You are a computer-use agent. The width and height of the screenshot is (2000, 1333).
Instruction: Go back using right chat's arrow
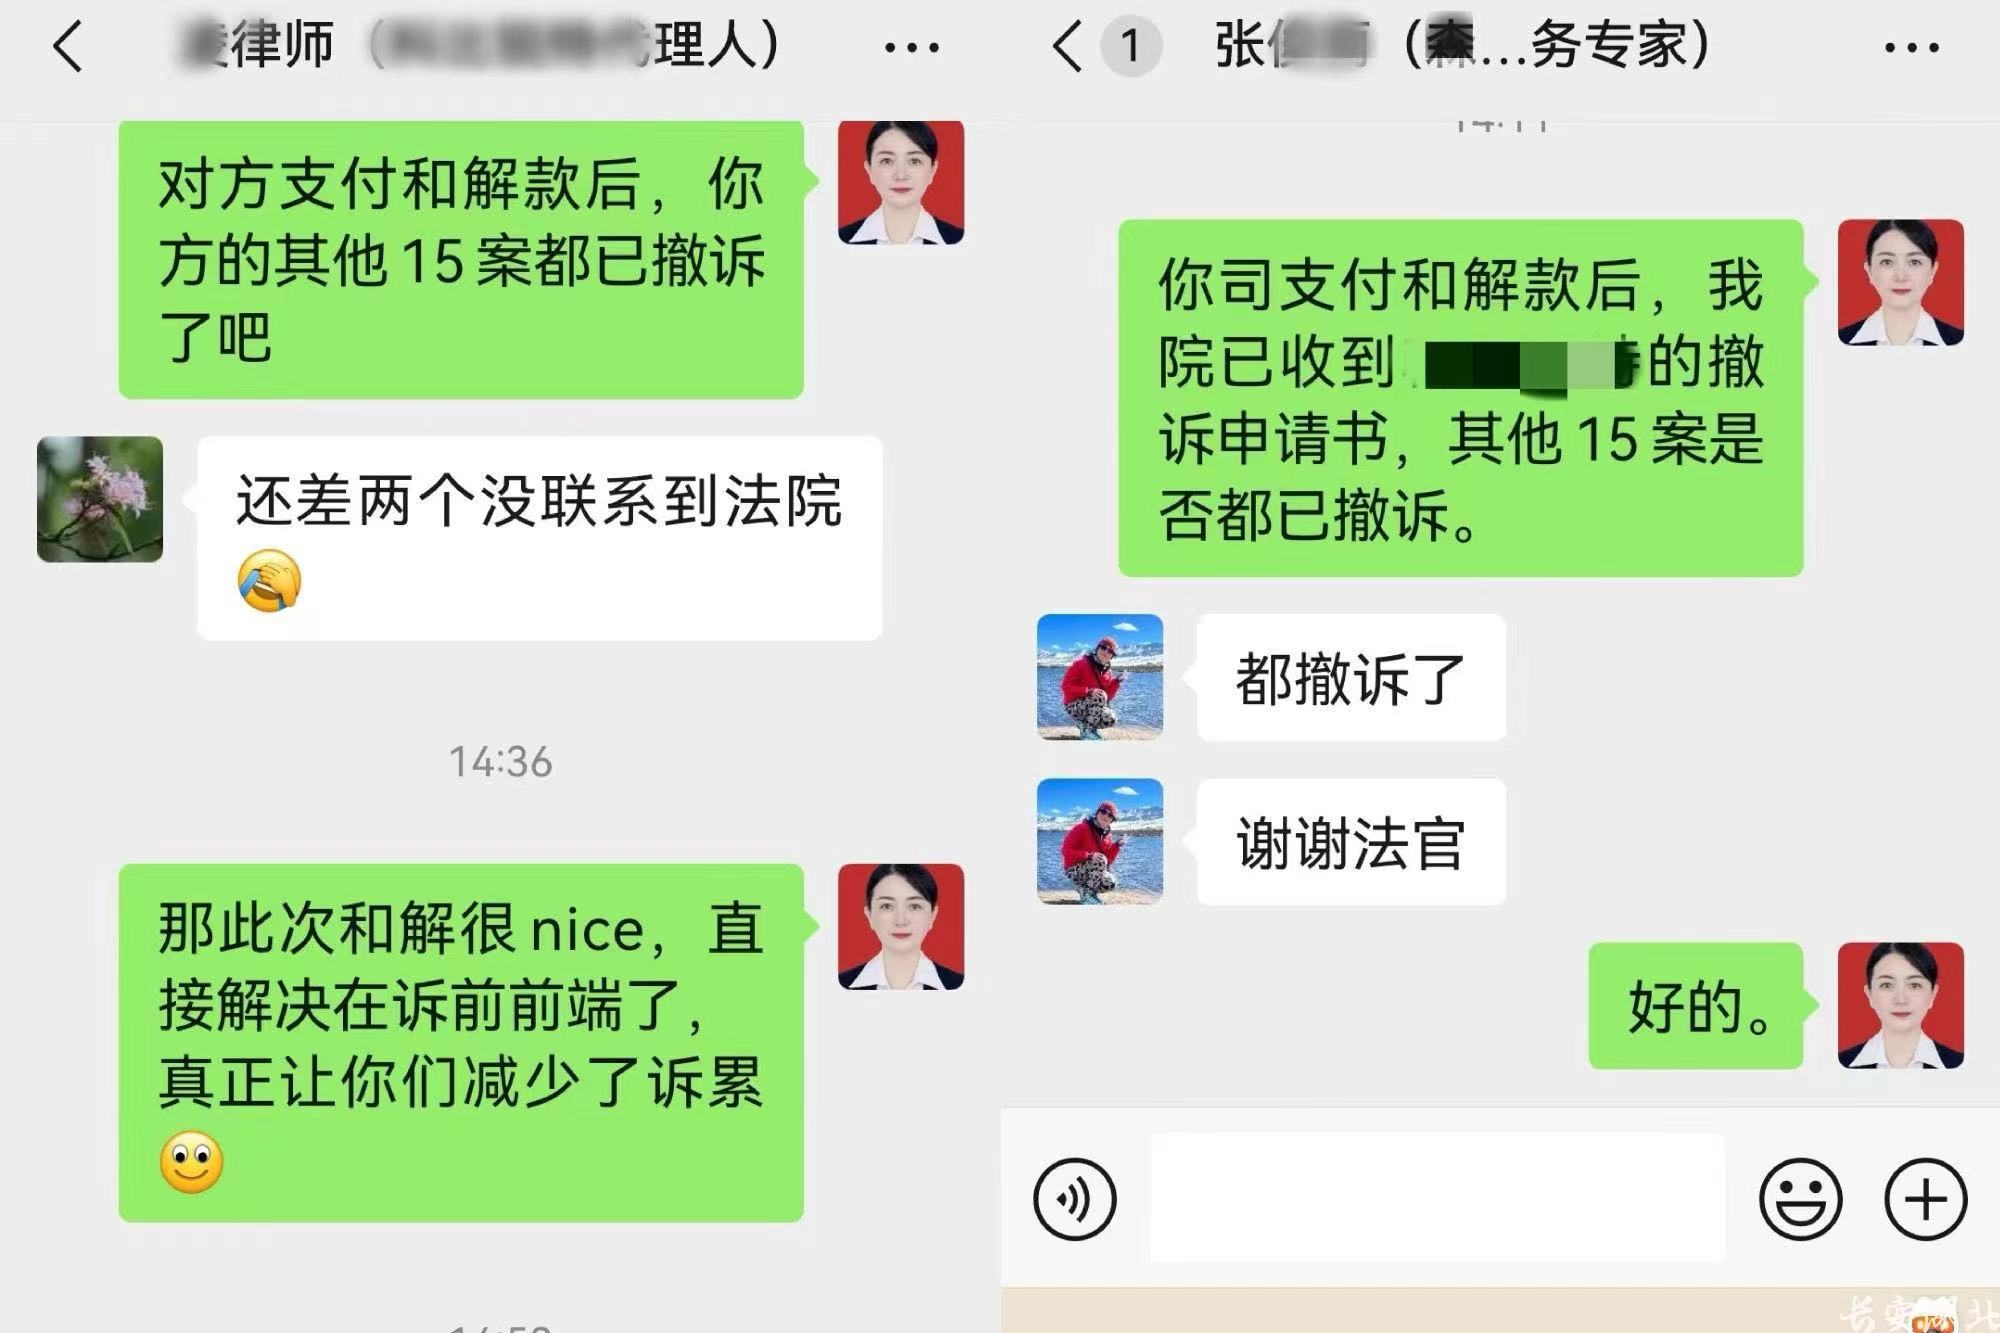point(1068,47)
